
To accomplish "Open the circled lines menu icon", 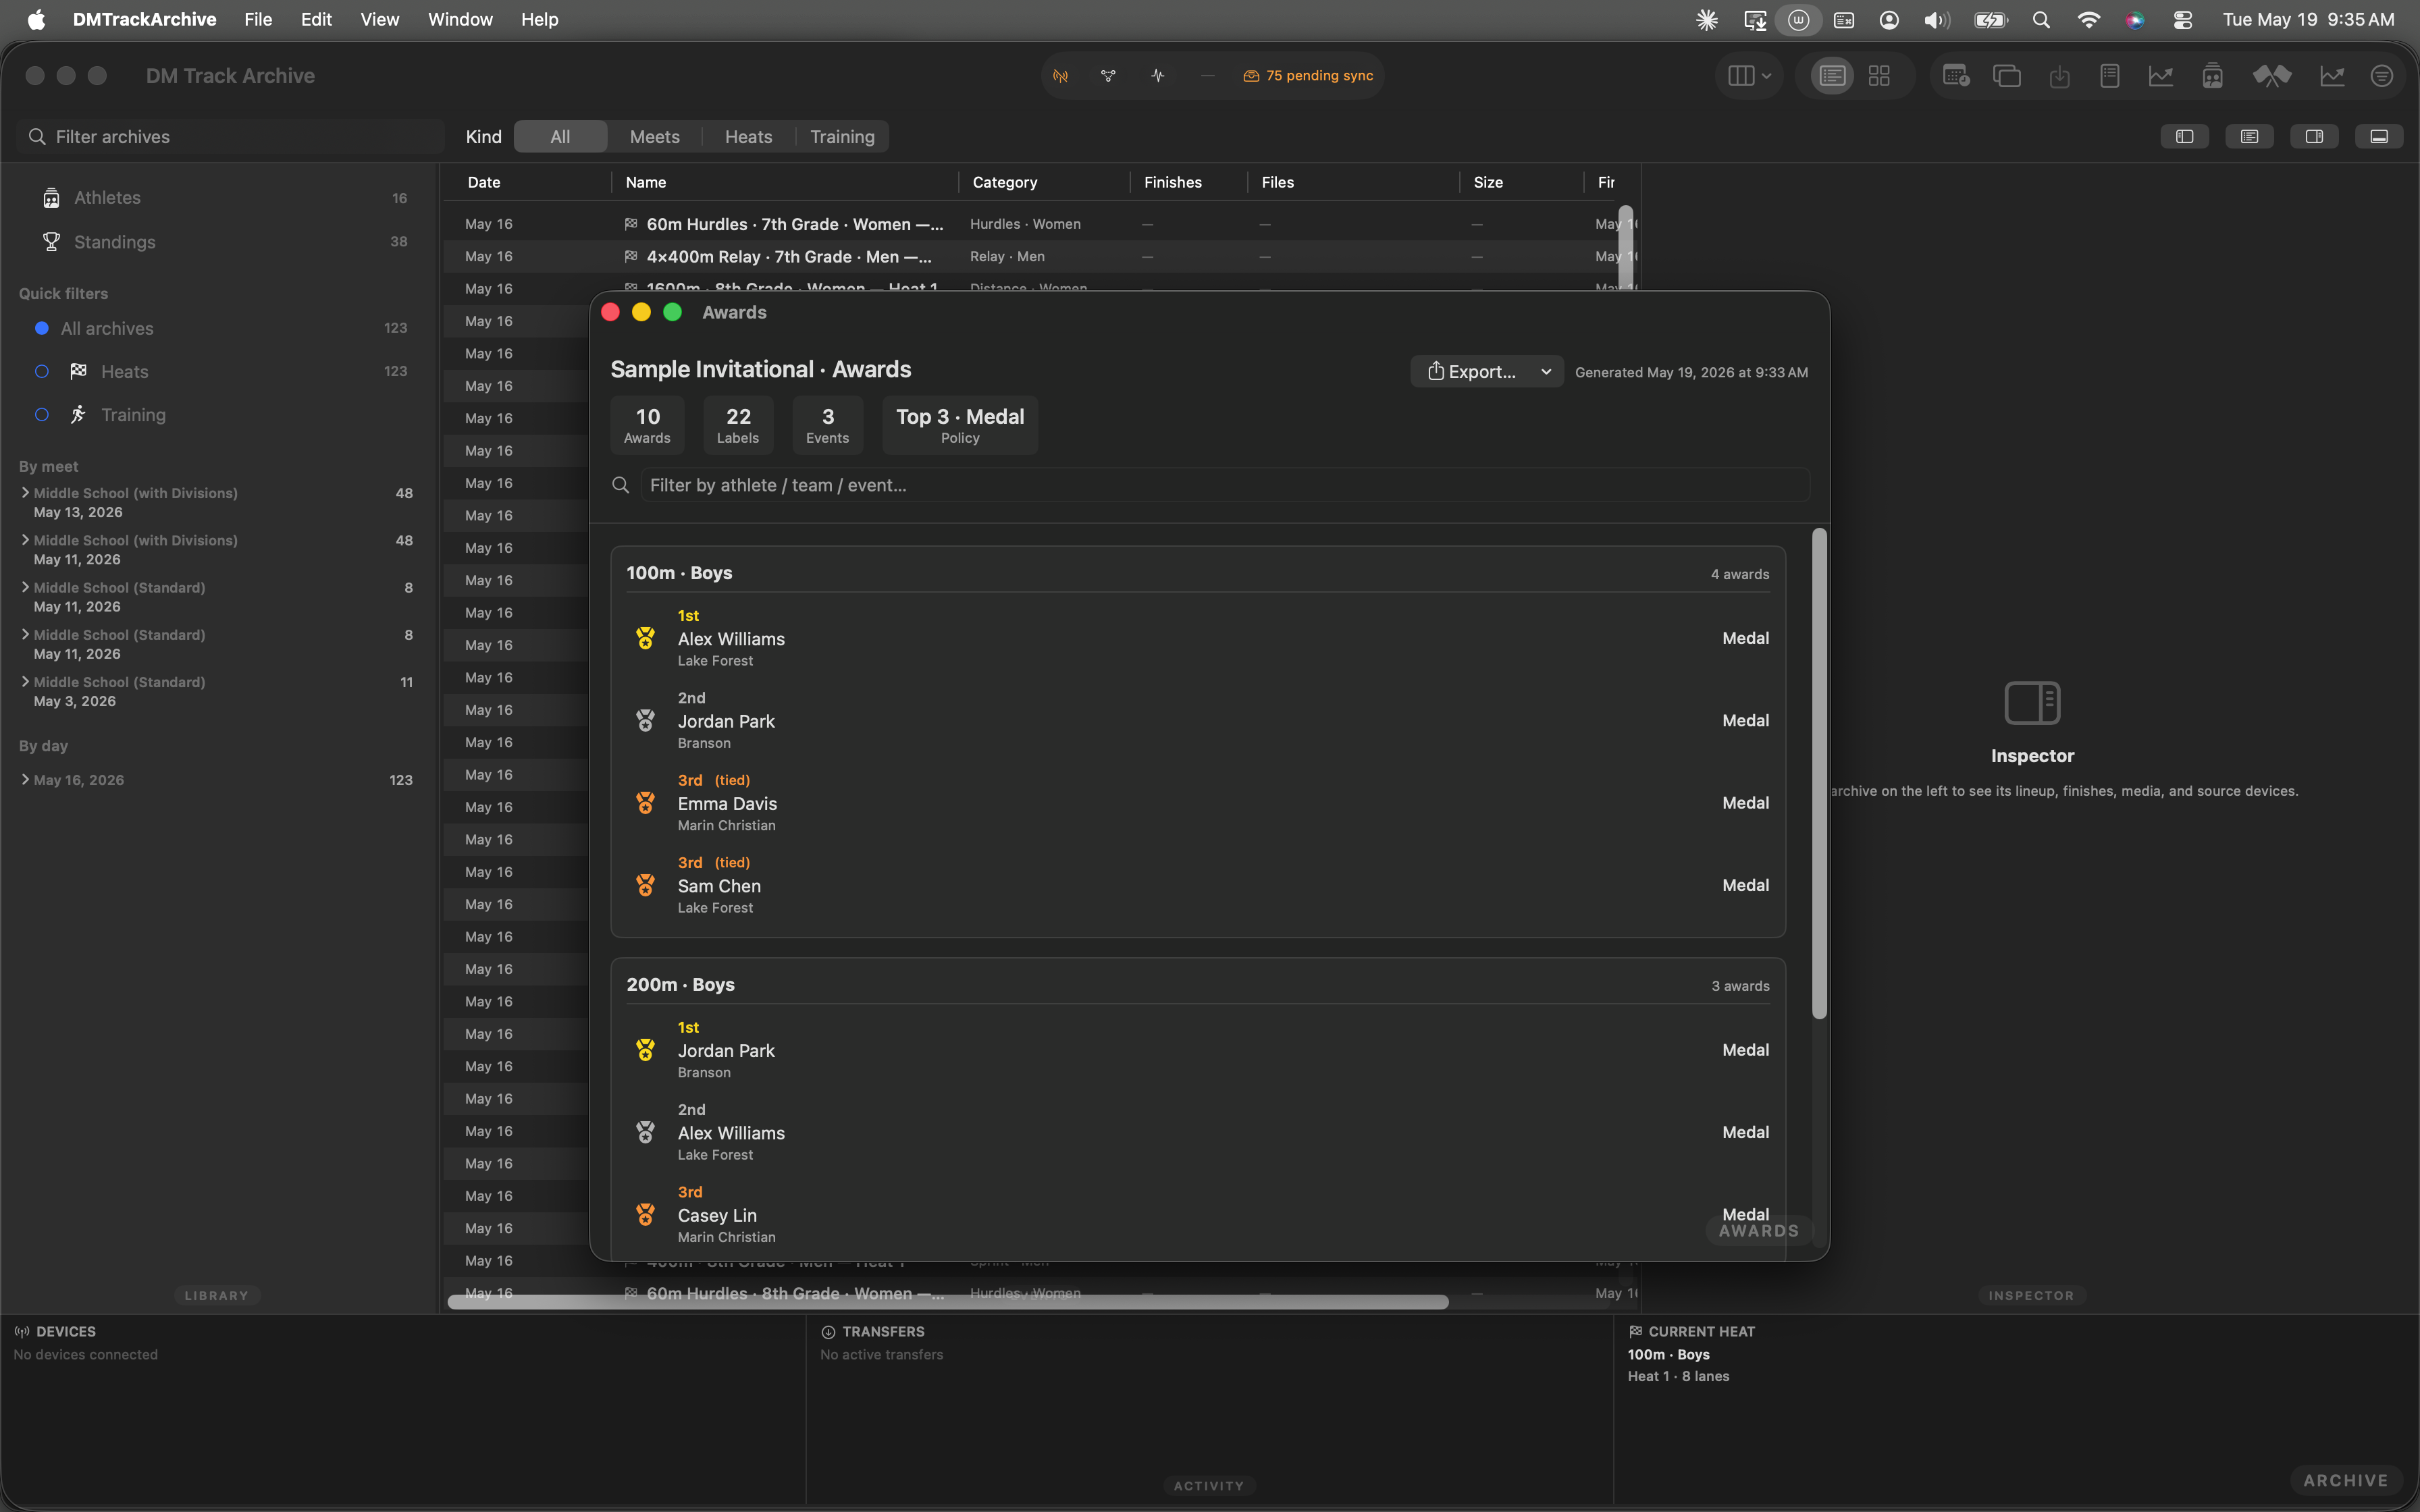I will coord(2382,76).
